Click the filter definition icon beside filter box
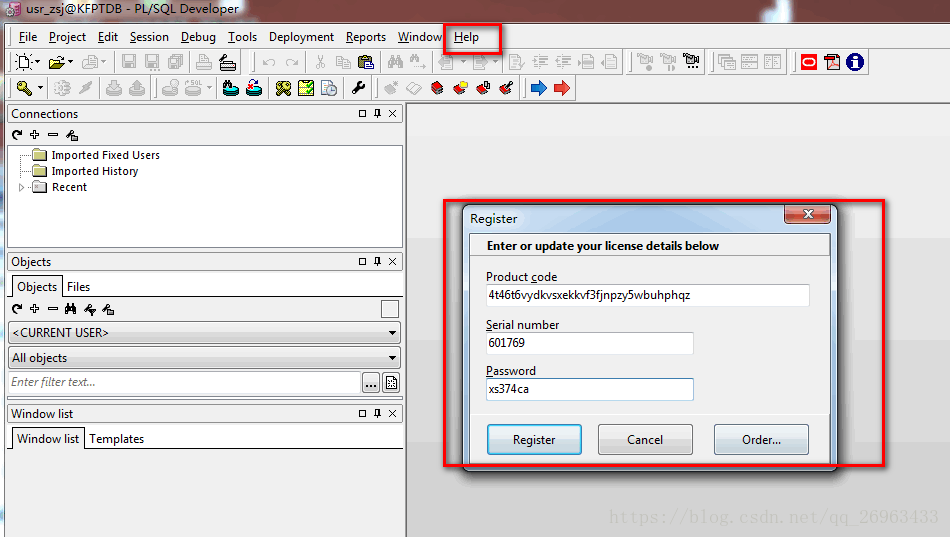Image resolution: width=950 pixels, height=537 pixels. pyautogui.click(x=391, y=382)
